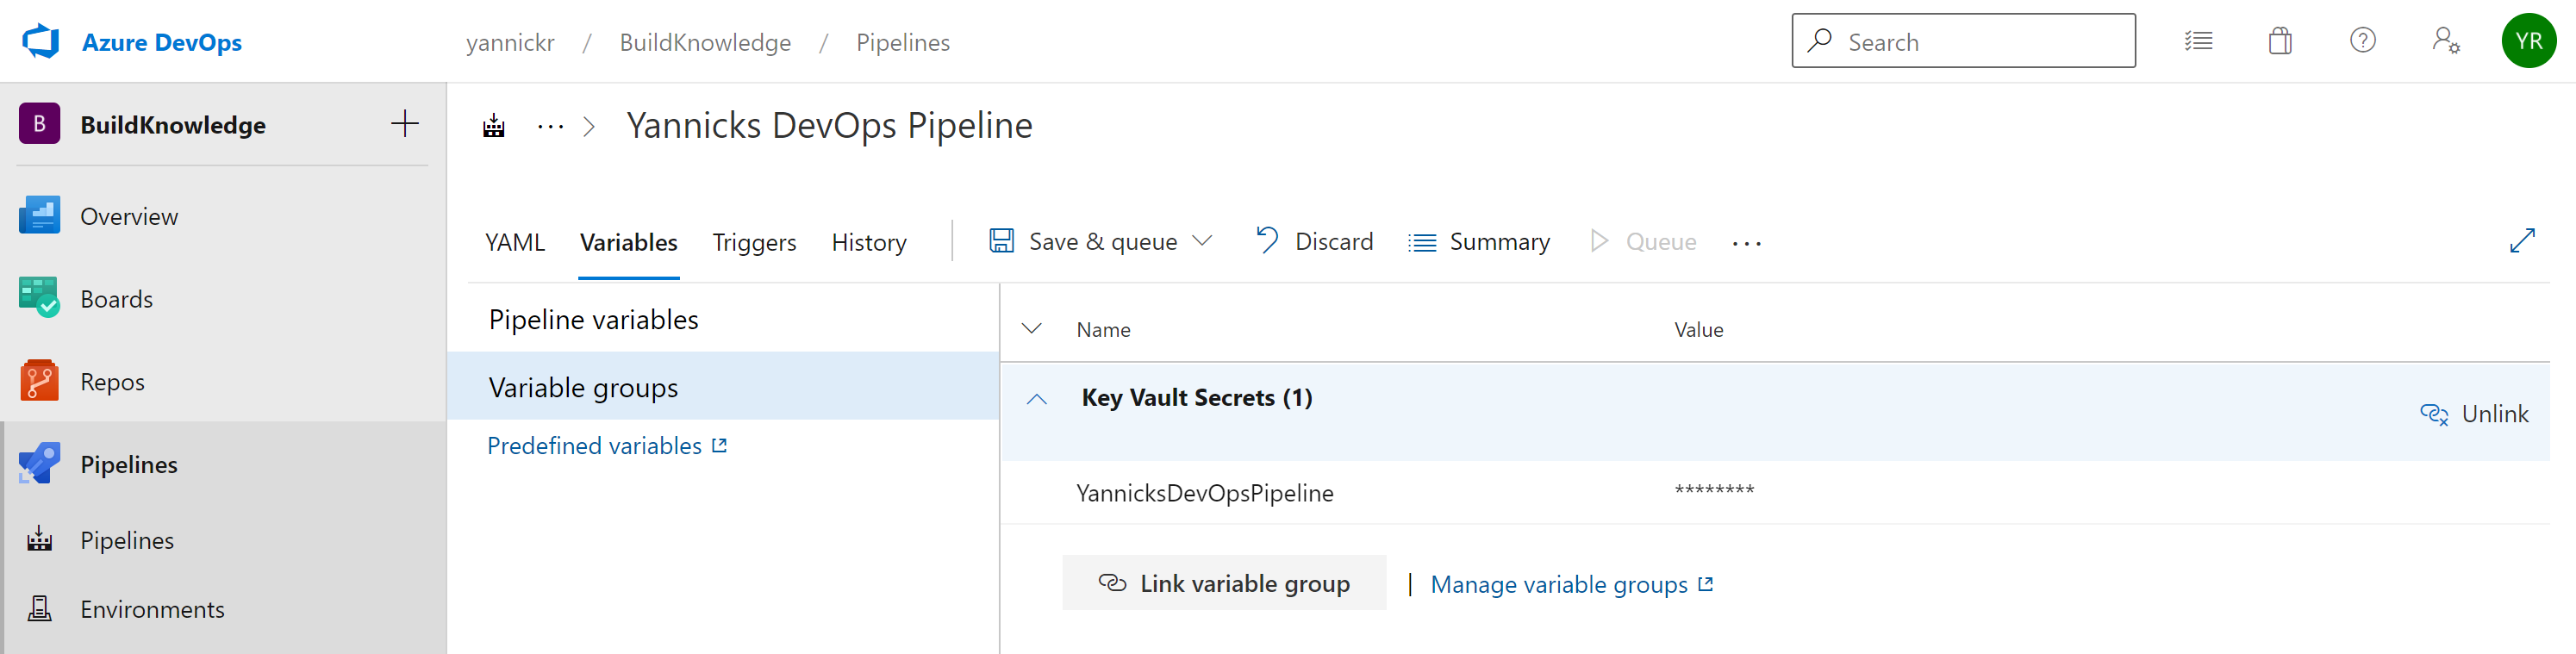
Task: Open the Repos section in the sidebar
Action: 112,382
